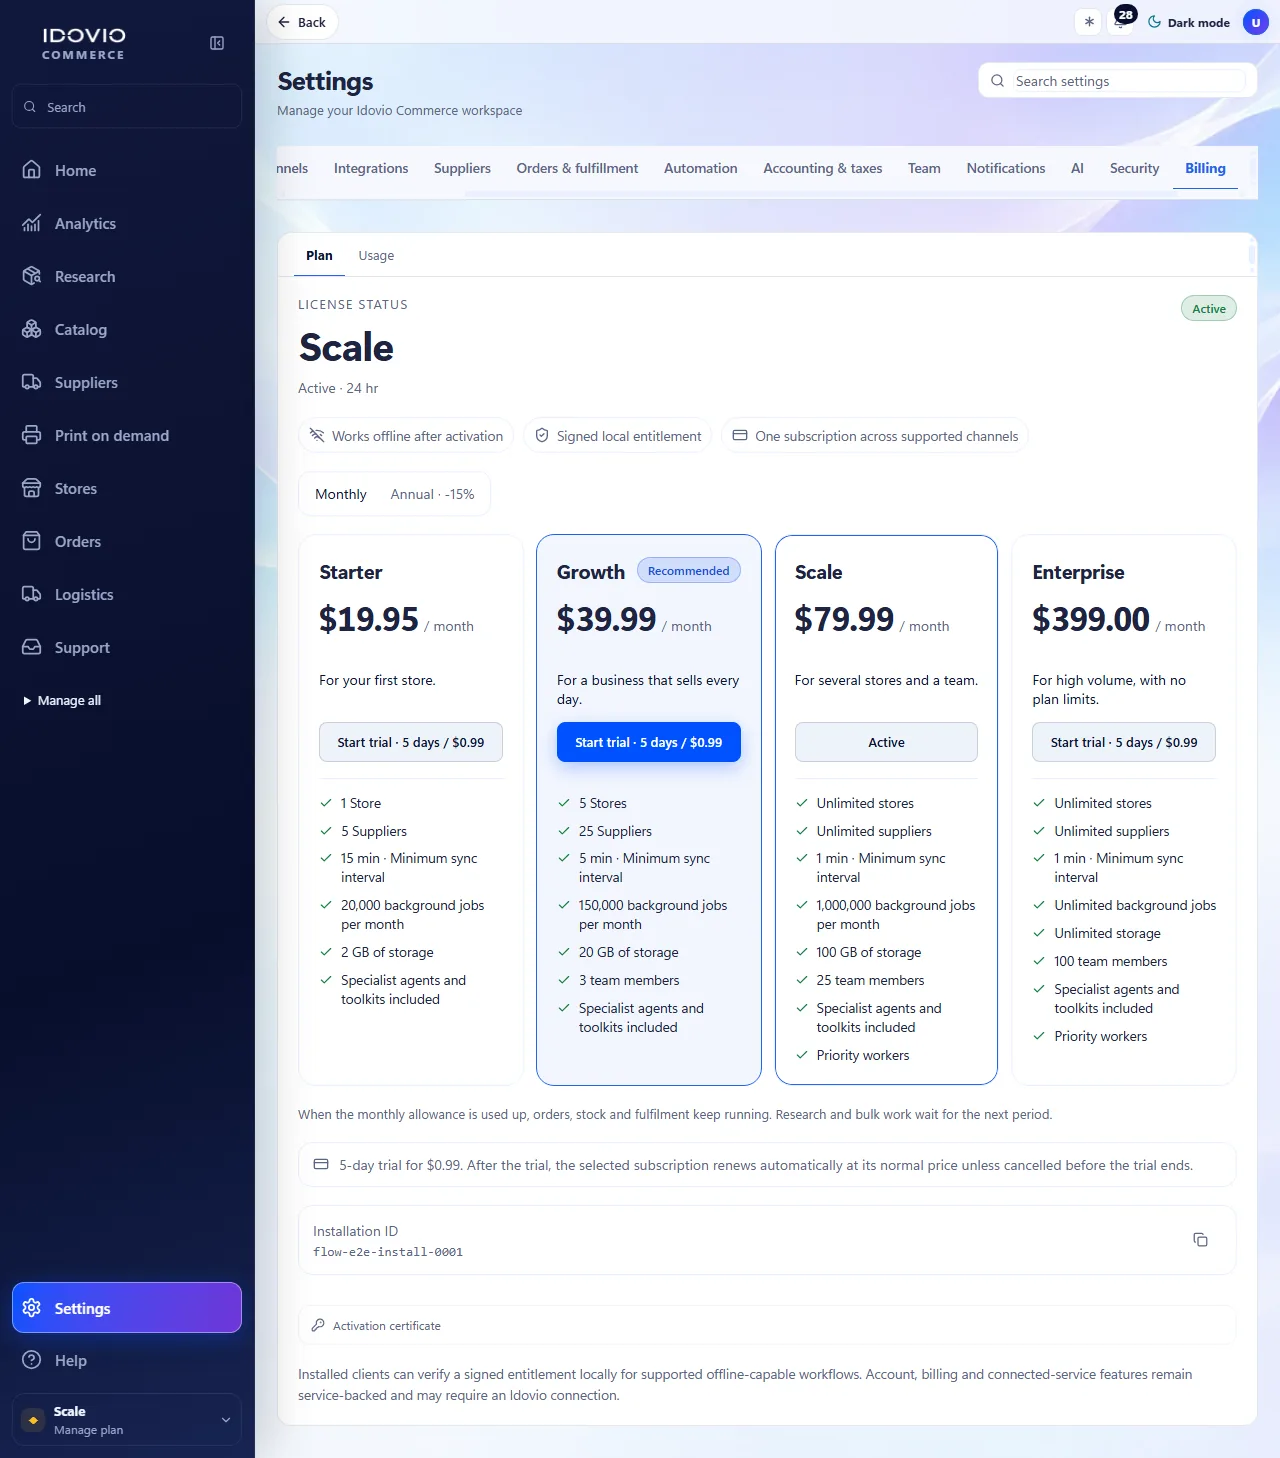1280x1458 pixels.
Task: Open Help in sidebar
Action: click(127, 1360)
